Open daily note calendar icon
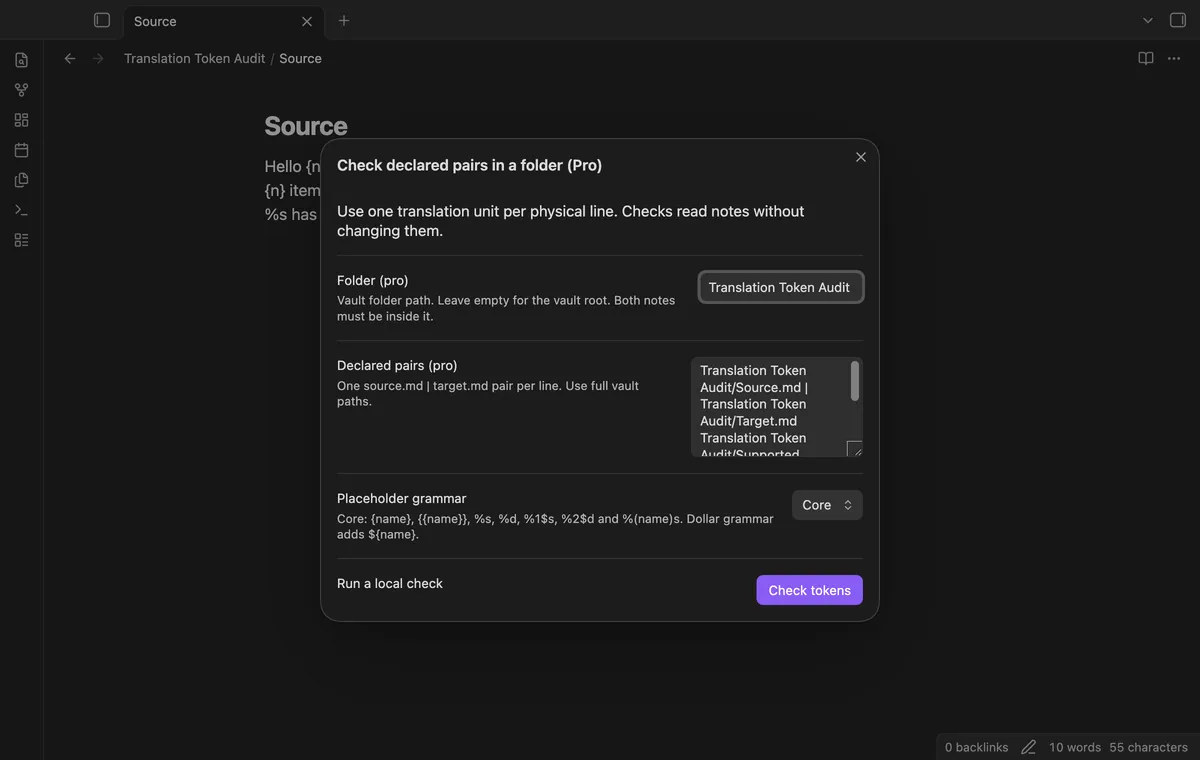The height and width of the screenshot is (760, 1200). (21, 150)
